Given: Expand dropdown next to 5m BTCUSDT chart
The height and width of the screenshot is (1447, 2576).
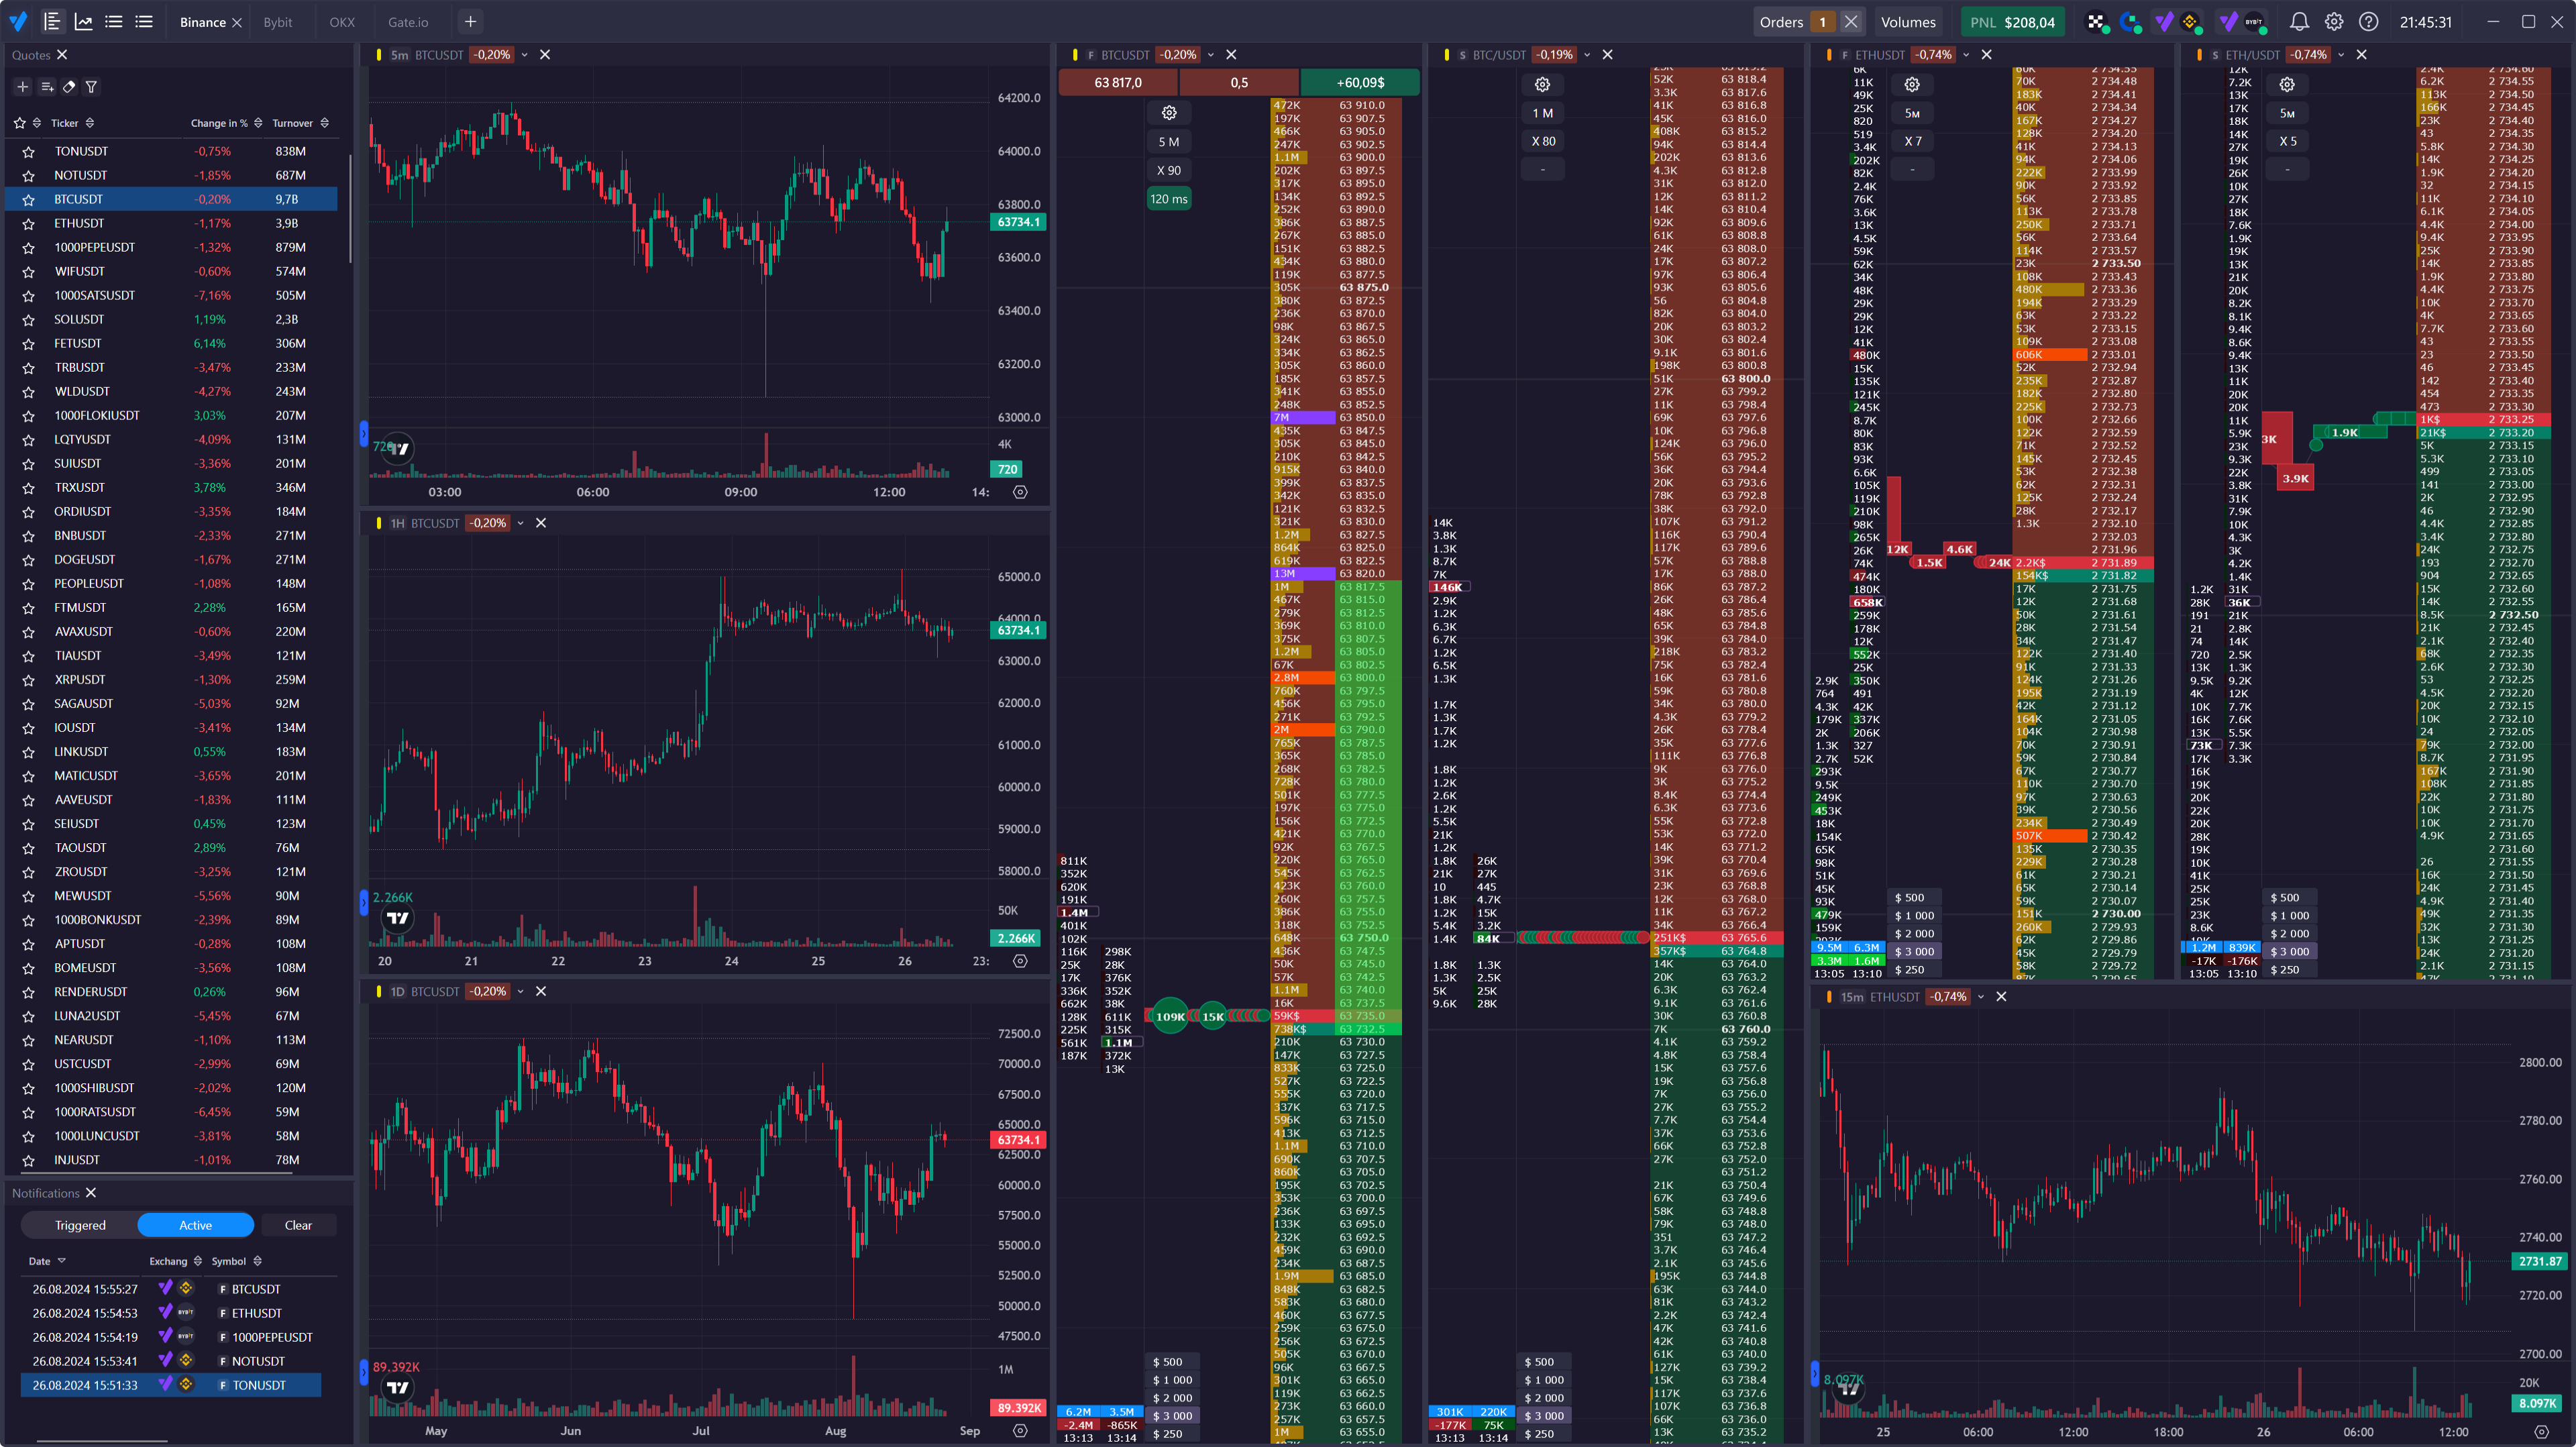Looking at the screenshot, I should click(524, 55).
